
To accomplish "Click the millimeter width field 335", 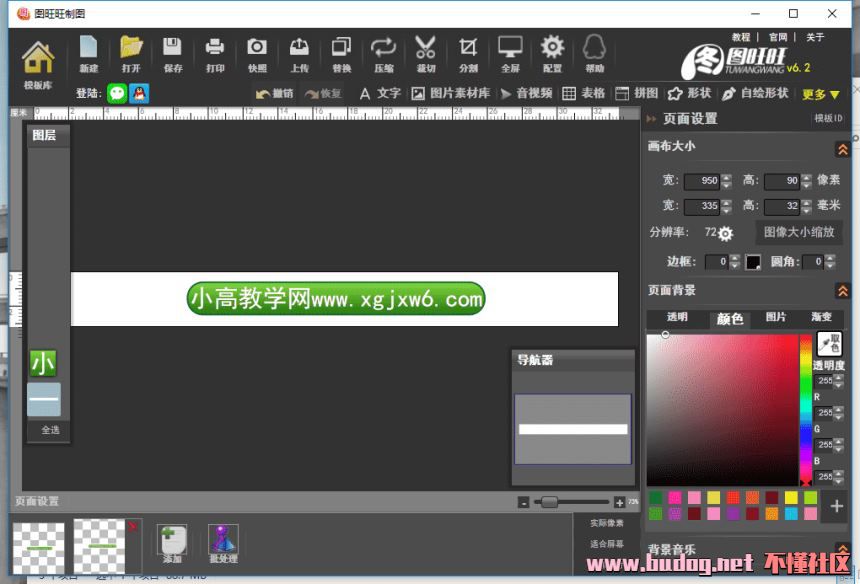I will (x=702, y=206).
